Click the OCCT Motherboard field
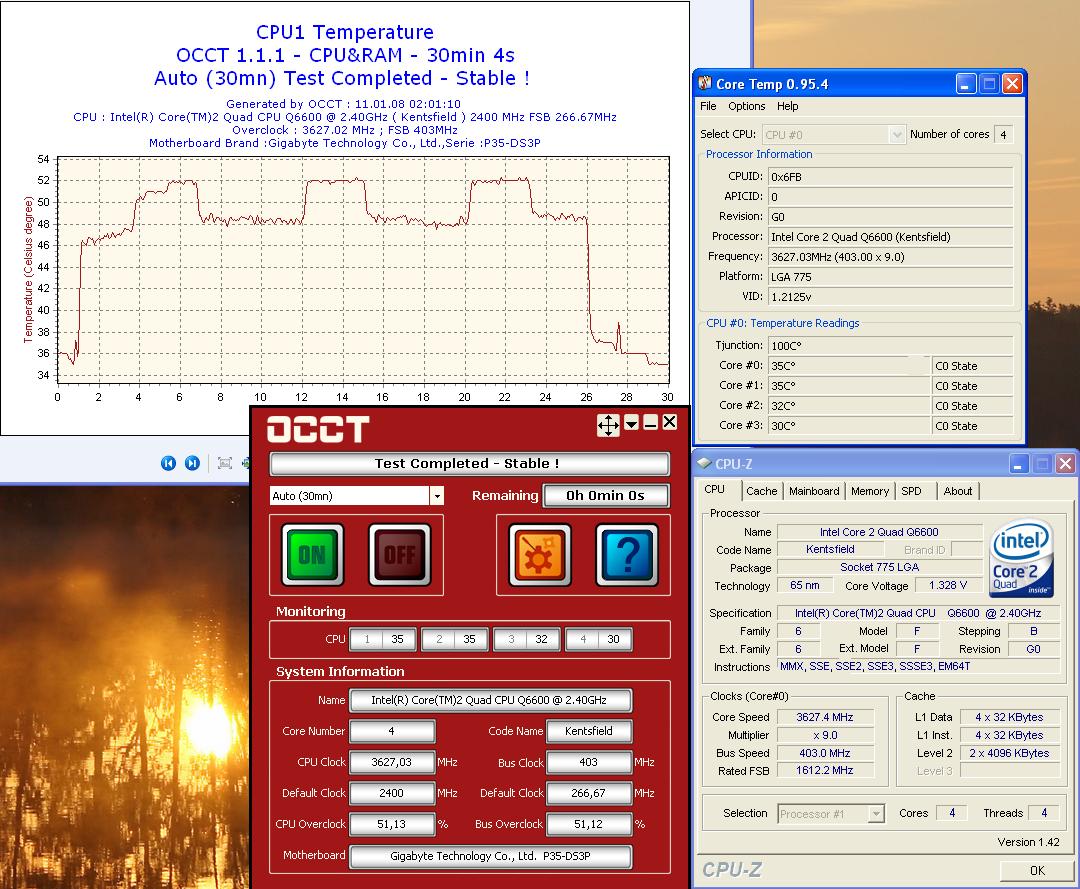This screenshot has height=889, width=1080. [490, 856]
